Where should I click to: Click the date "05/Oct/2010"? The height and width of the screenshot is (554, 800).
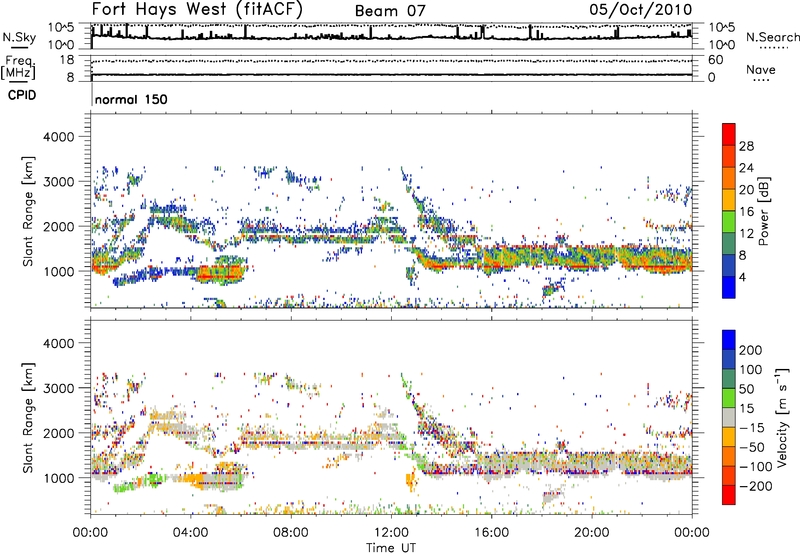click(641, 10)
